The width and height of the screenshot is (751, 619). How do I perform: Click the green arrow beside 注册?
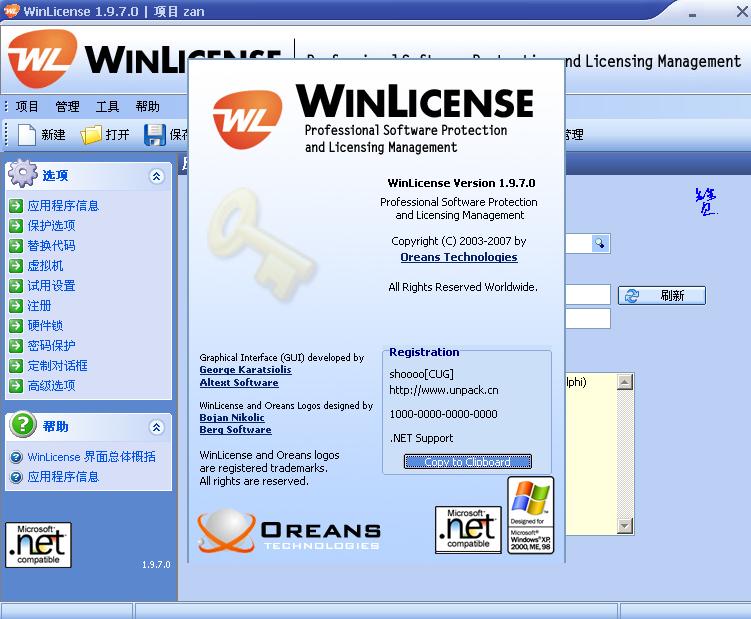(16, 306)
